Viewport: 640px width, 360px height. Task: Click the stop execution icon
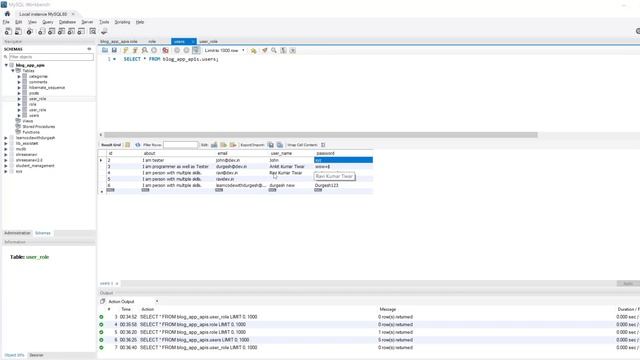click(x=154, y=50)
